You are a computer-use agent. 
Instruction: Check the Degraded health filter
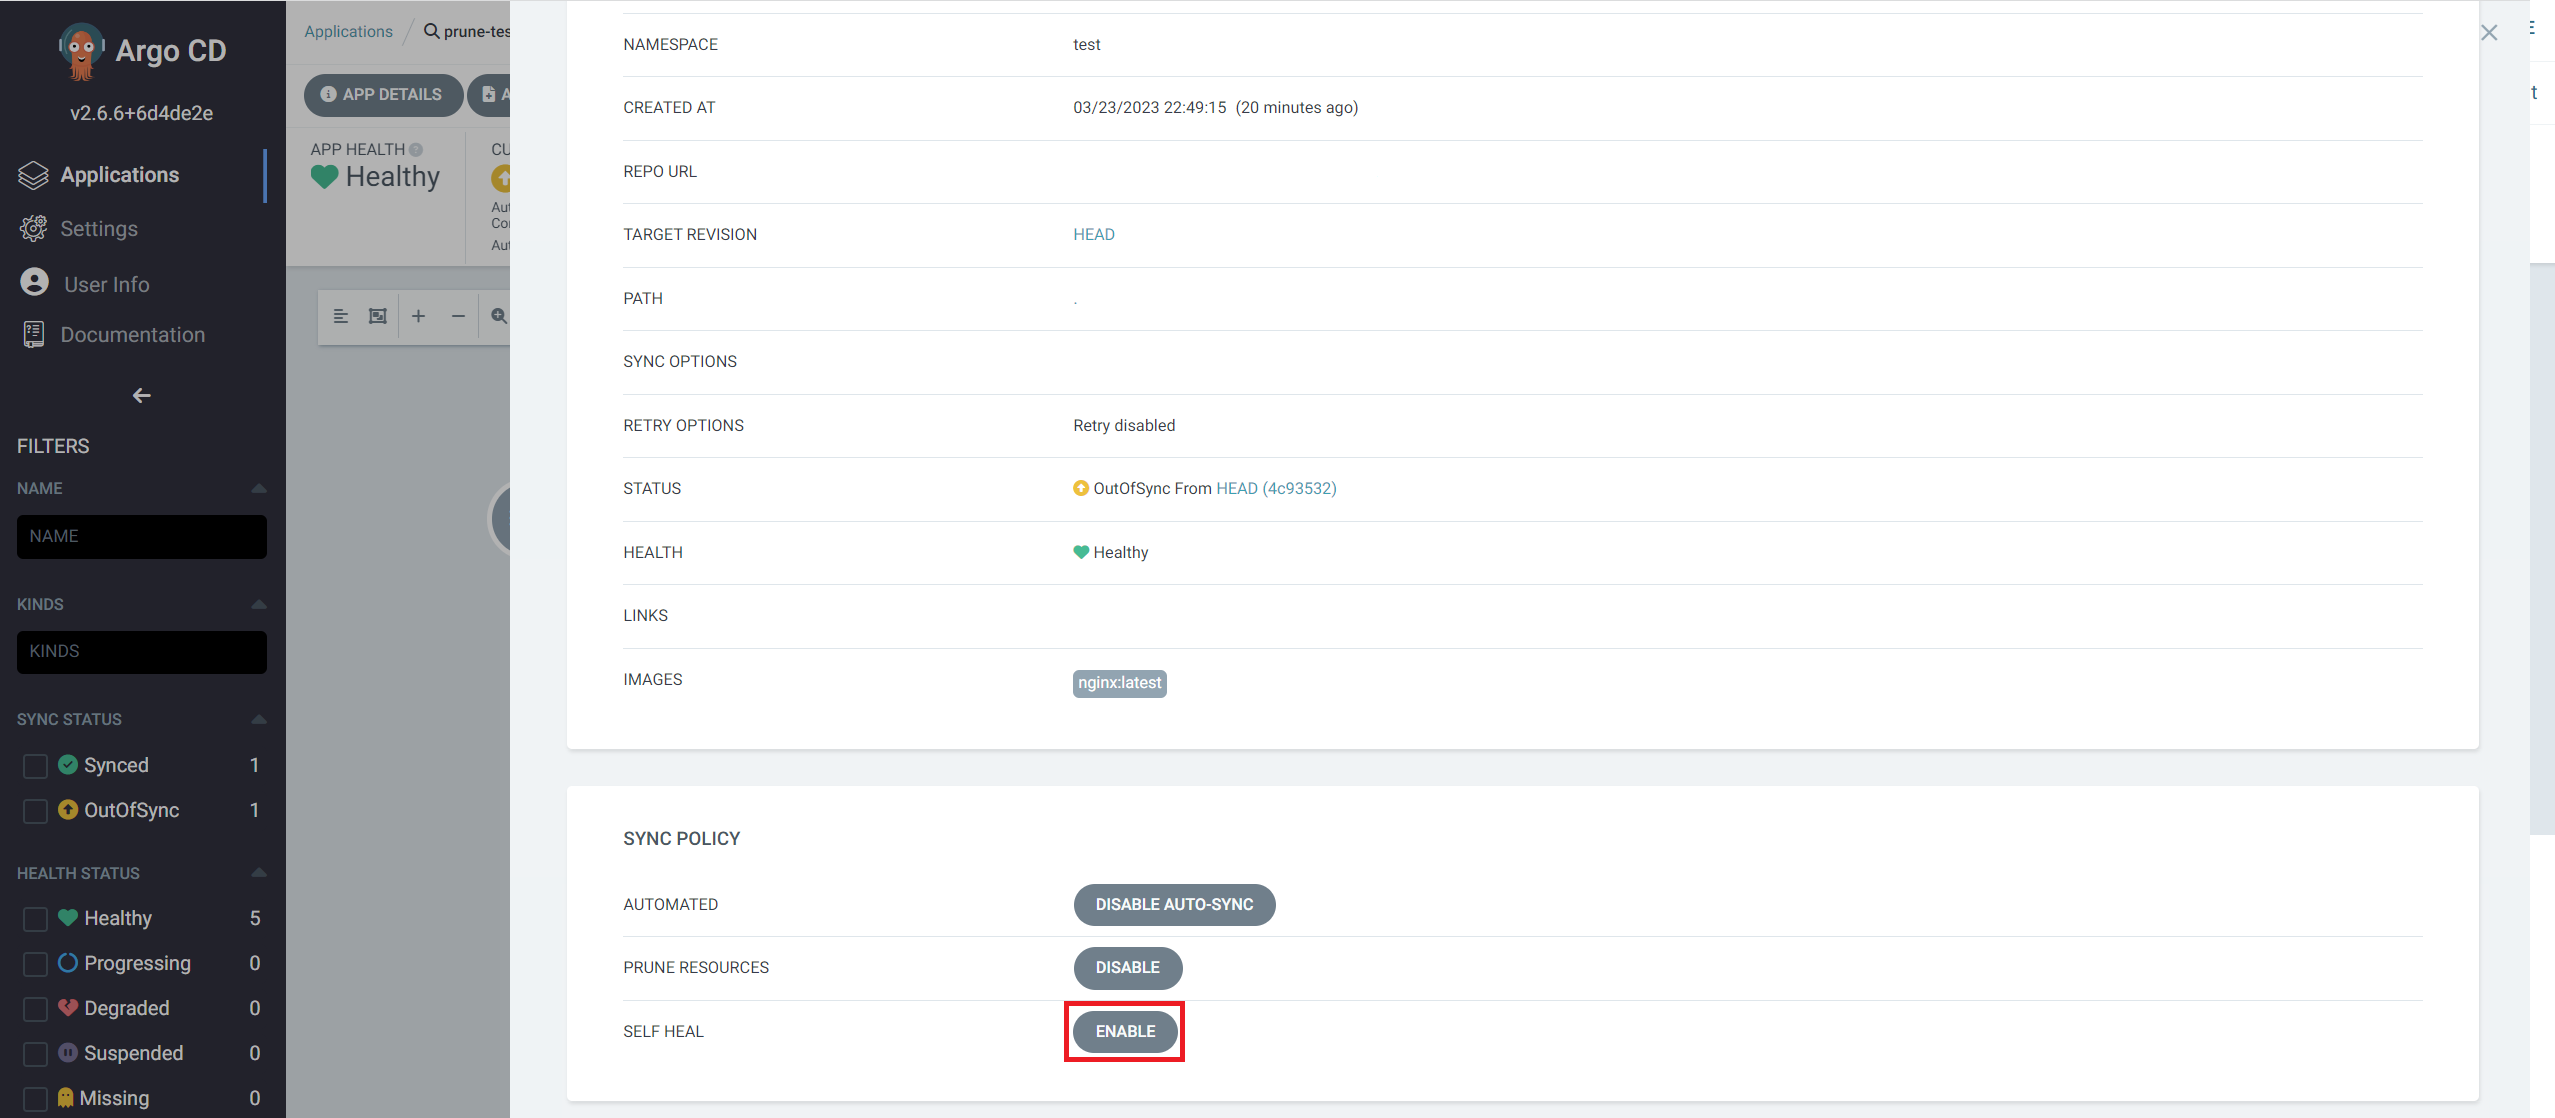pos(35,1009)
